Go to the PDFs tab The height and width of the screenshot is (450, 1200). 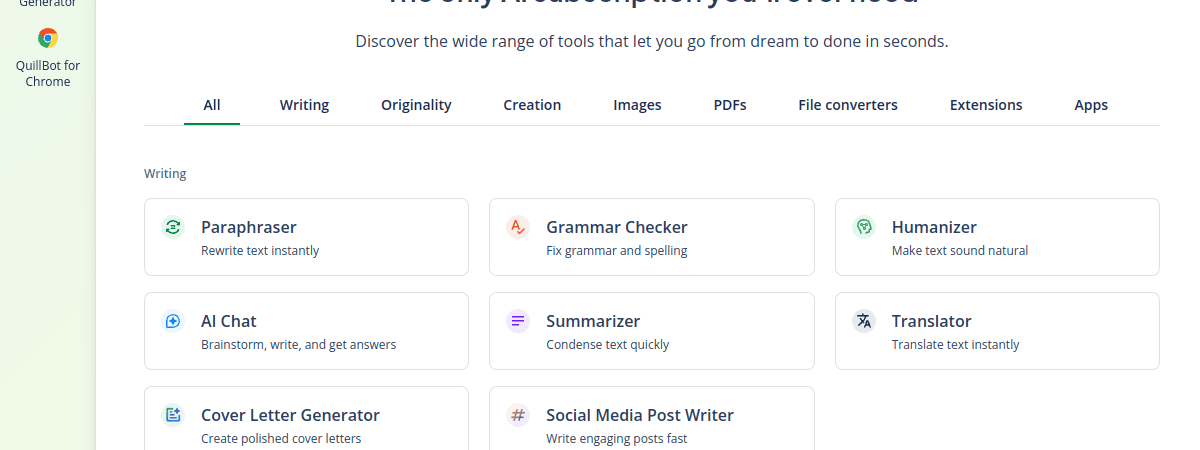pyautogui.click(x=730, y=105)
